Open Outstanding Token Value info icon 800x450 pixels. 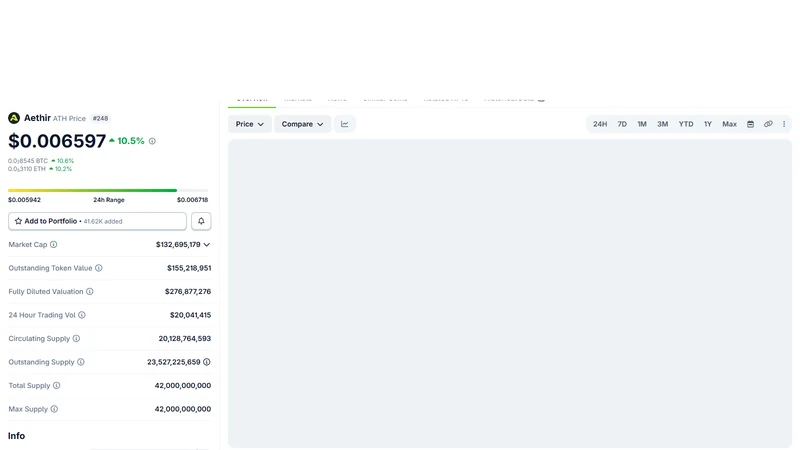(x=98, y=268)
